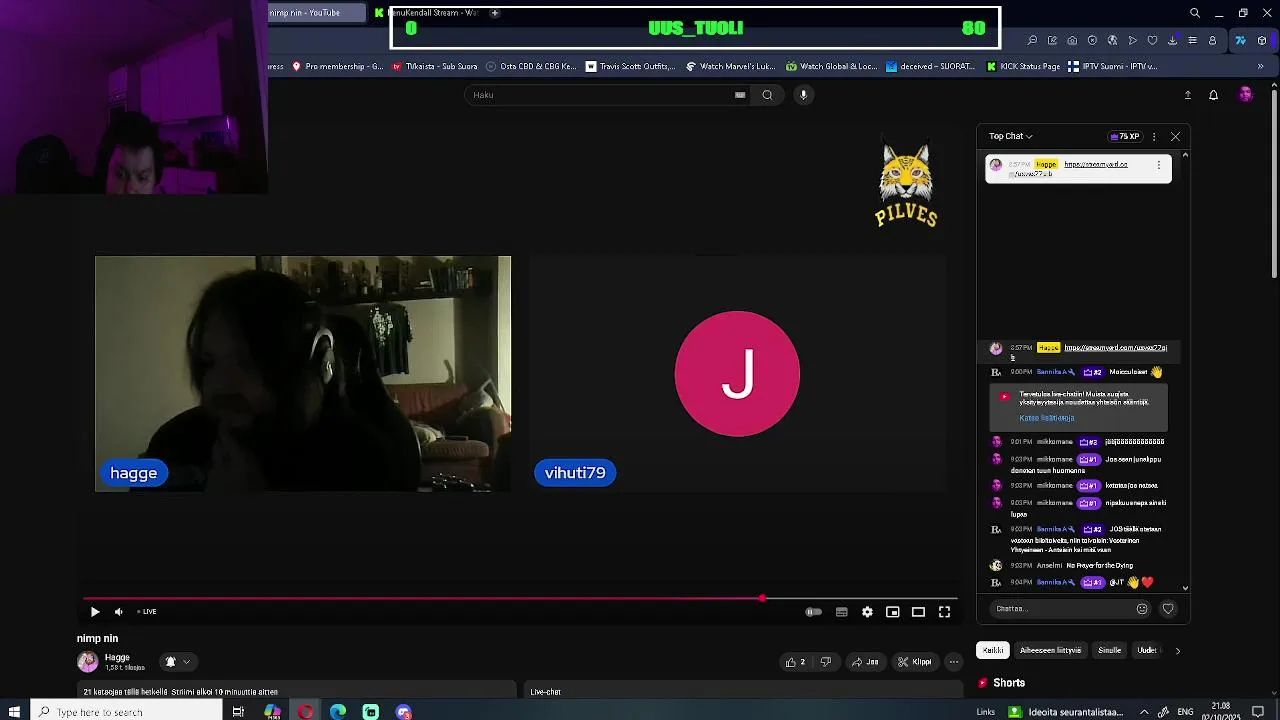Open YouTube create upload icon
1280x720 pixels.
click(1188, 95)
